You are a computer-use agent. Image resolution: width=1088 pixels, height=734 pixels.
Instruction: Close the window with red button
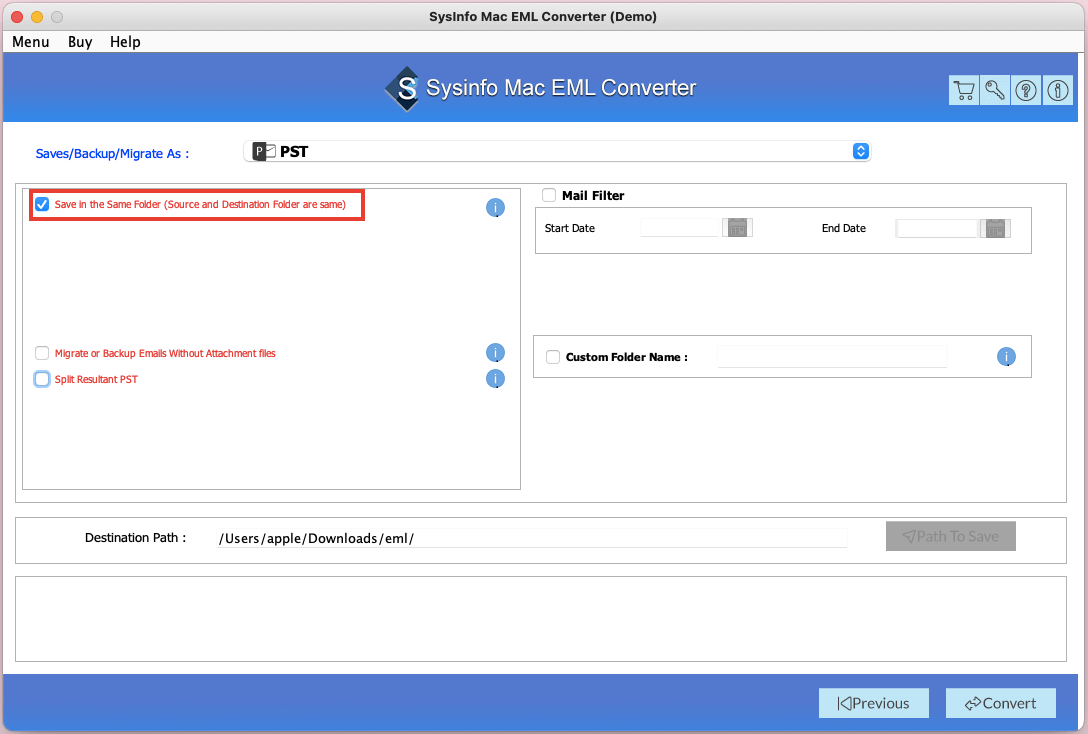pyautogui.click(x=17, y=17)
